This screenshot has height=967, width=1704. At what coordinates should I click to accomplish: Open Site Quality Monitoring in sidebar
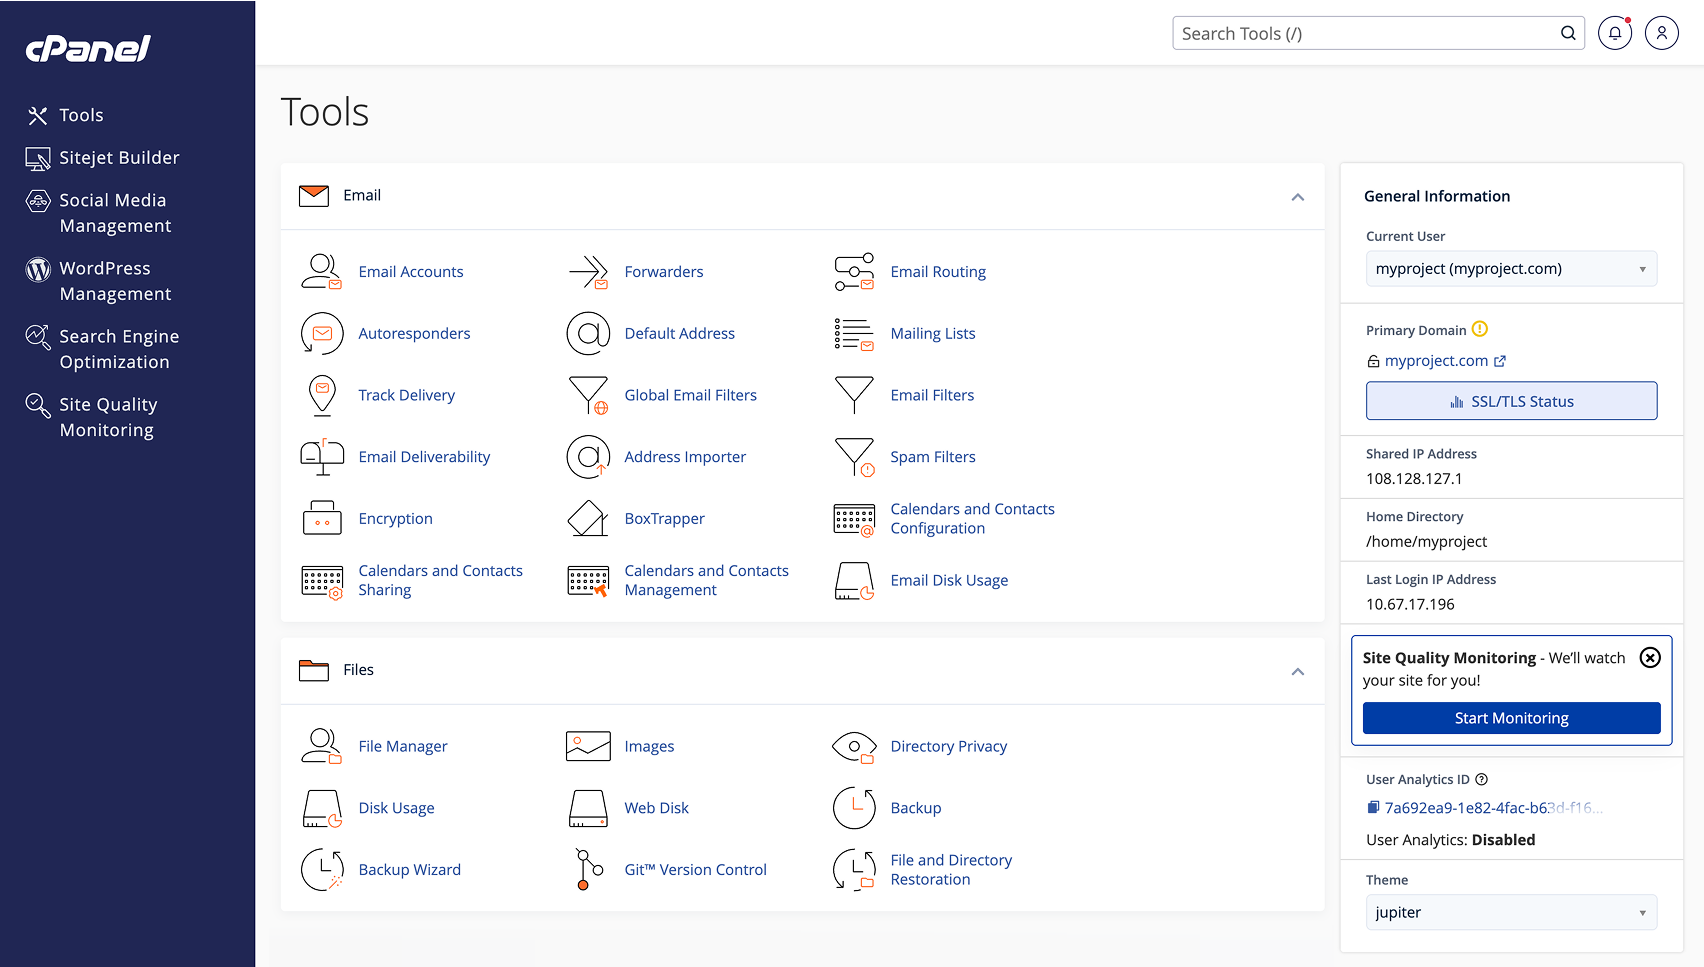108,416
